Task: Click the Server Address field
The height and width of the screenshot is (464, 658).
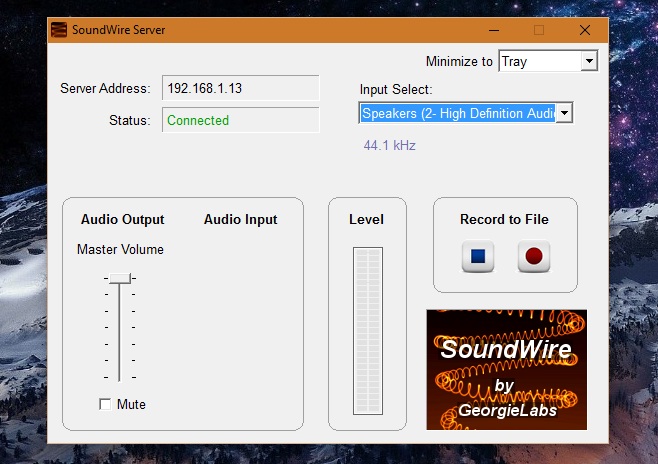Action: [240, 88]
